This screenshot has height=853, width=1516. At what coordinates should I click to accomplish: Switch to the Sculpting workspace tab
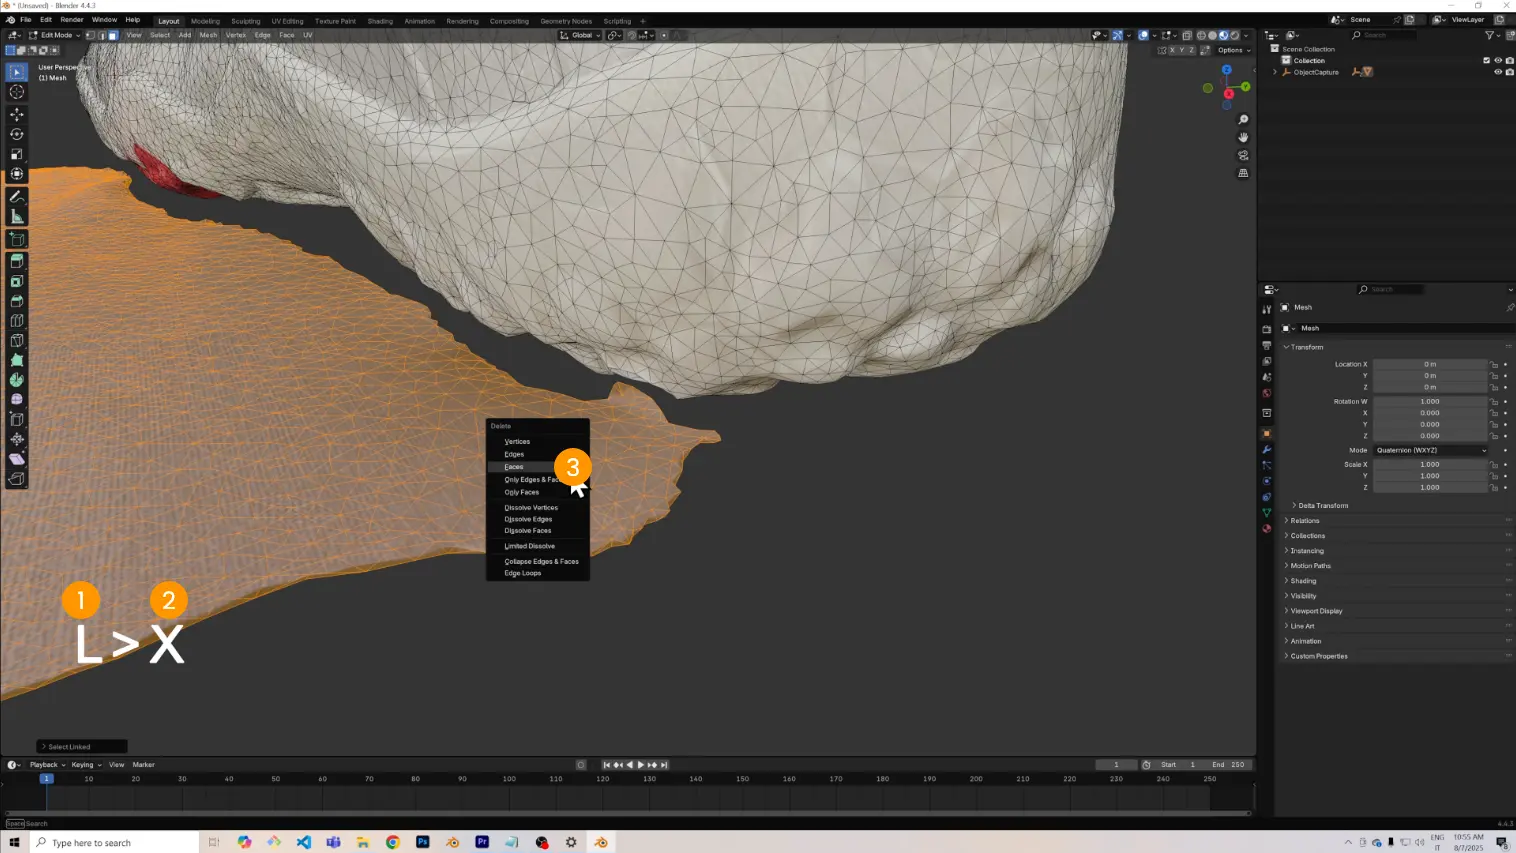(245, 21)
